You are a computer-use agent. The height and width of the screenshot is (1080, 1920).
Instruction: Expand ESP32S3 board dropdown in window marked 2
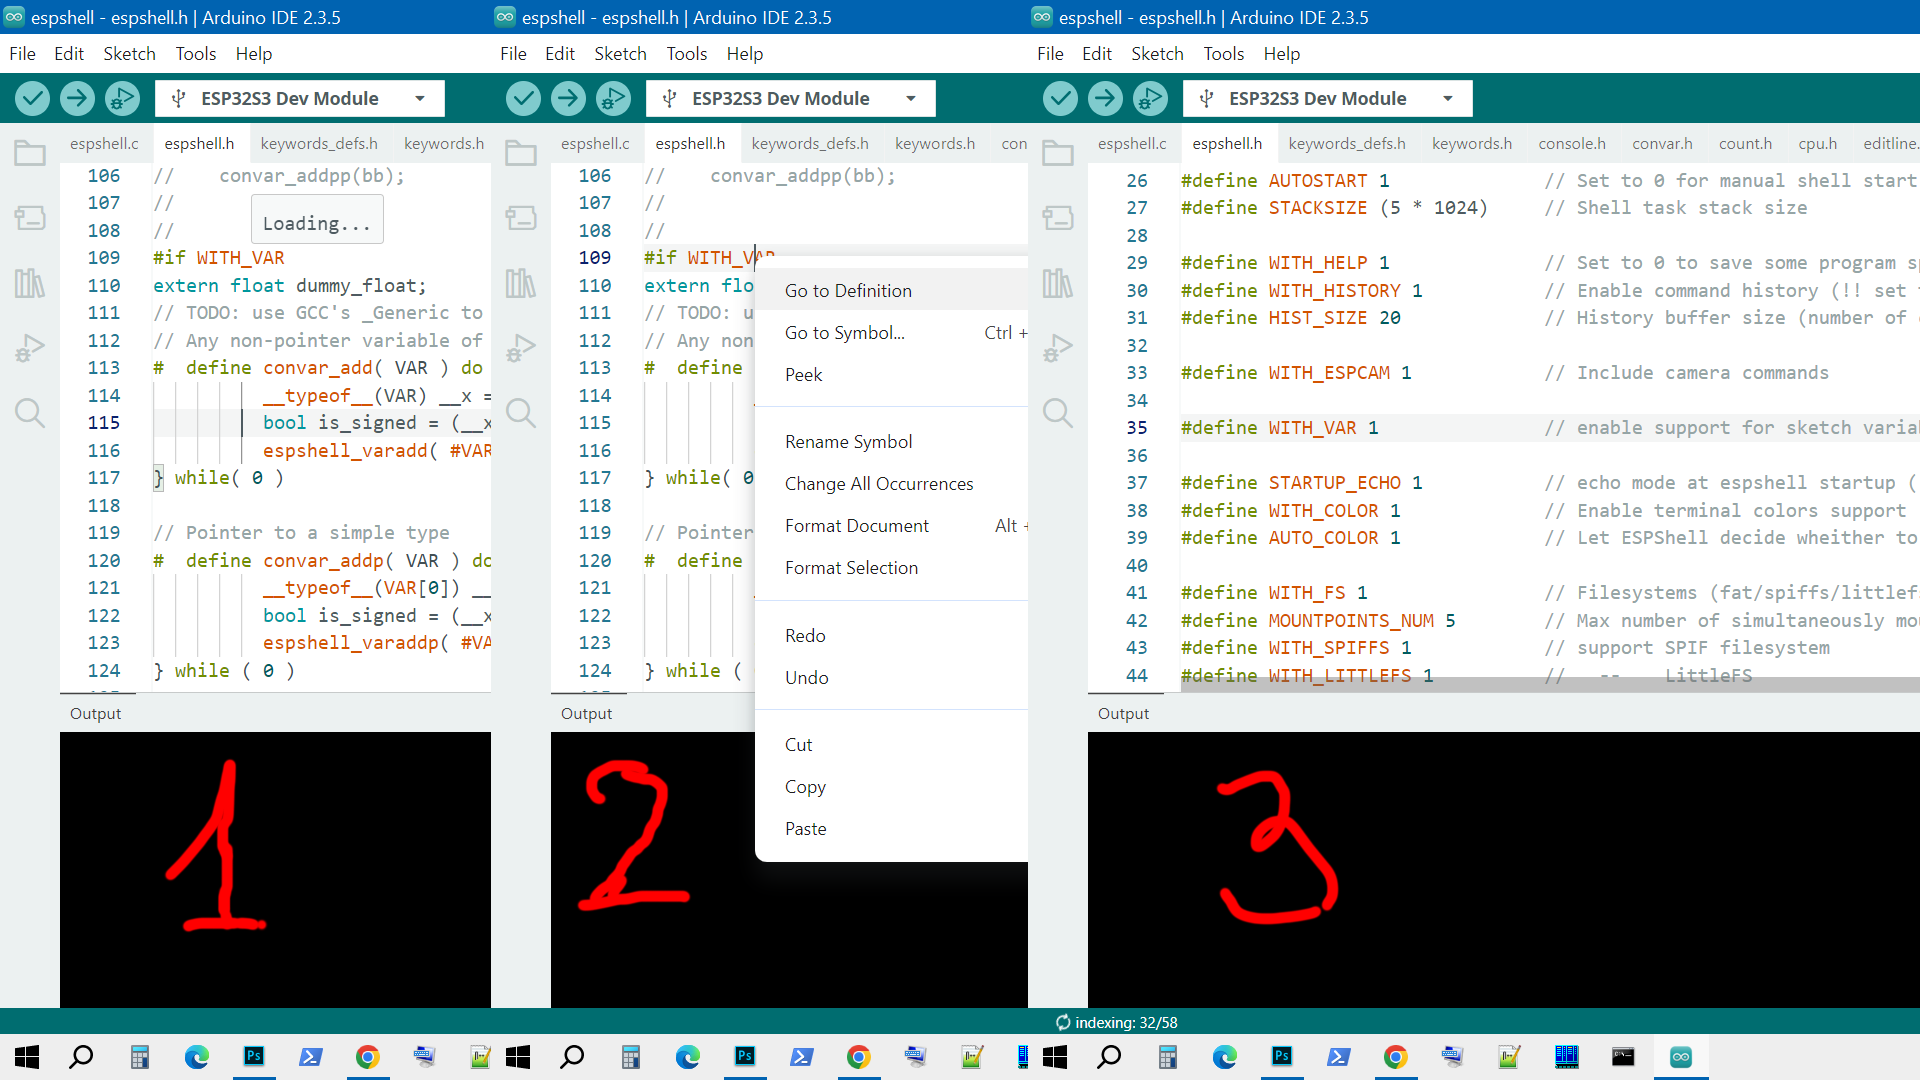911,98
